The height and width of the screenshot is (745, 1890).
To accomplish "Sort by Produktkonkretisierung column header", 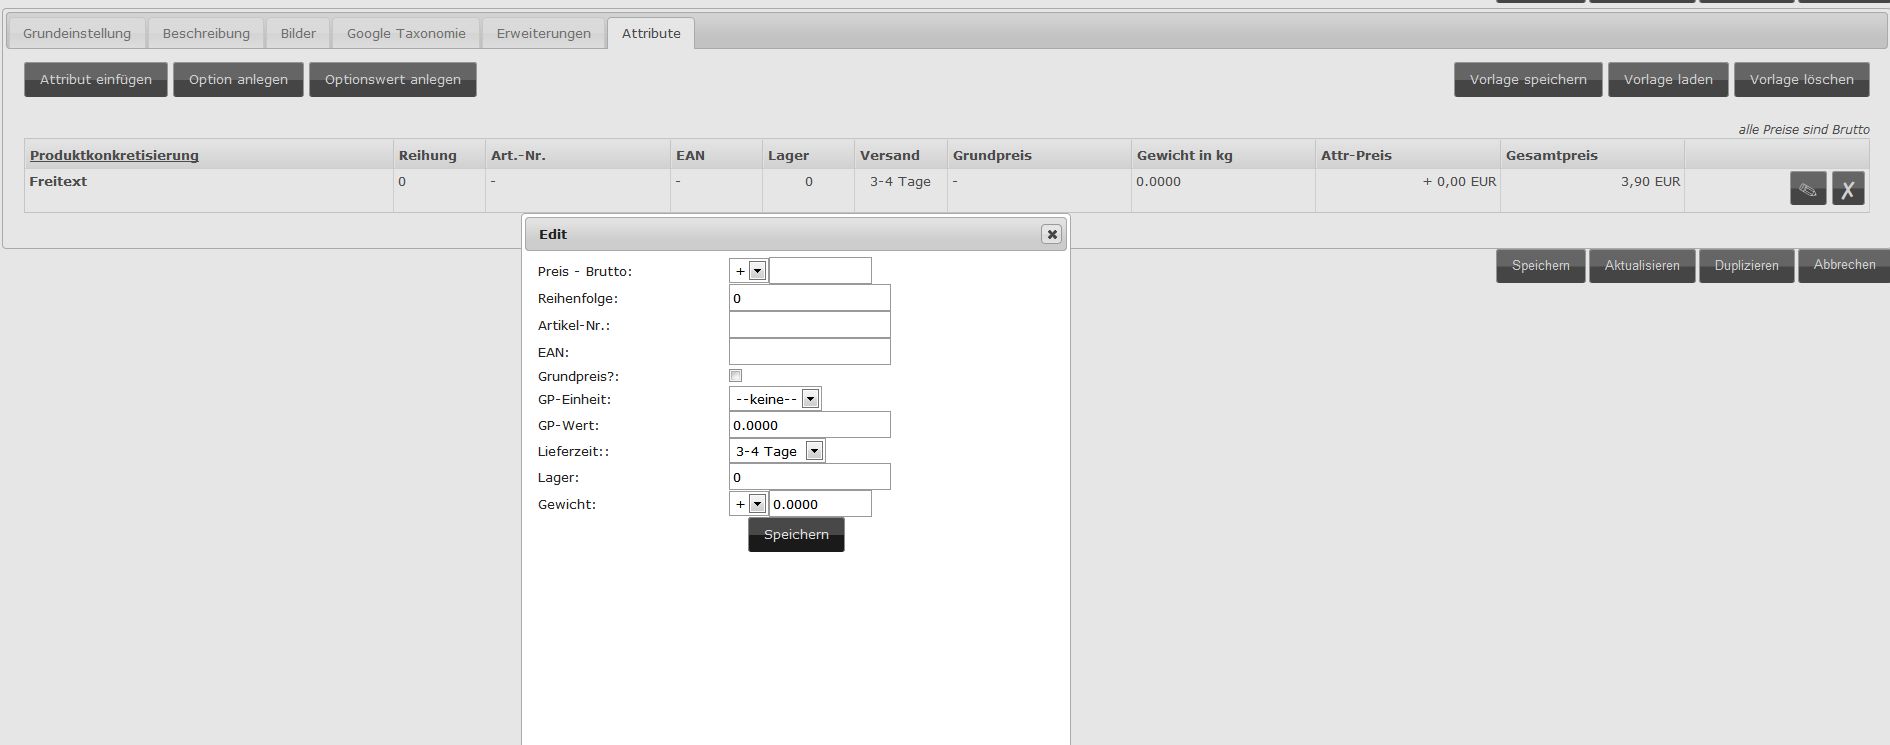I will (x=114, y=155).
